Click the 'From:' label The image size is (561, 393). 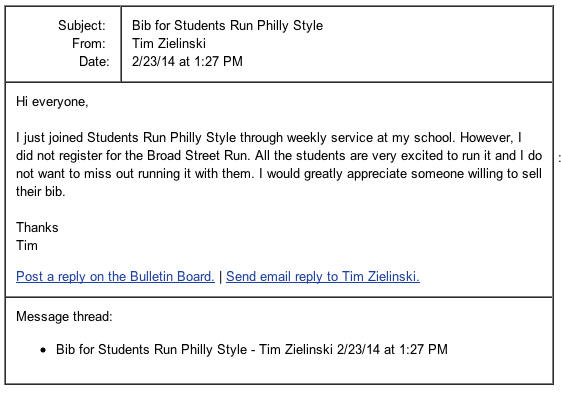tap(89, 43)
